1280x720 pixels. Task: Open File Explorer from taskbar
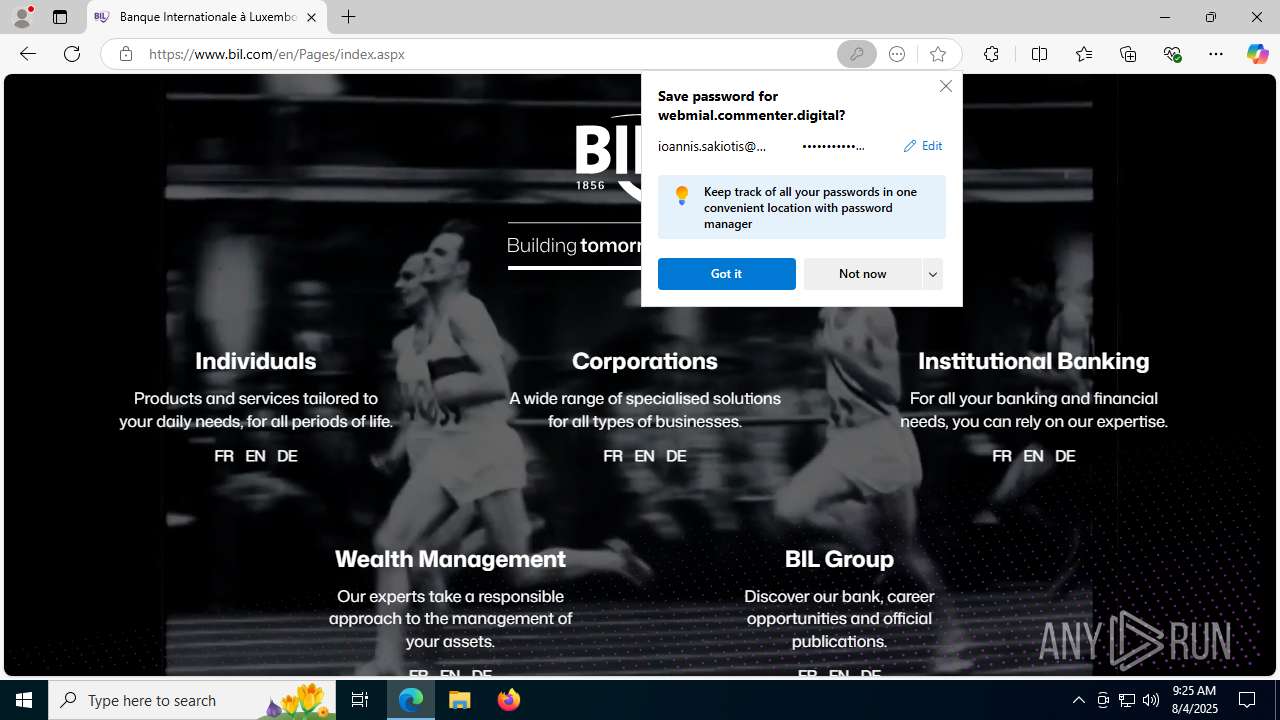(460, 700)
